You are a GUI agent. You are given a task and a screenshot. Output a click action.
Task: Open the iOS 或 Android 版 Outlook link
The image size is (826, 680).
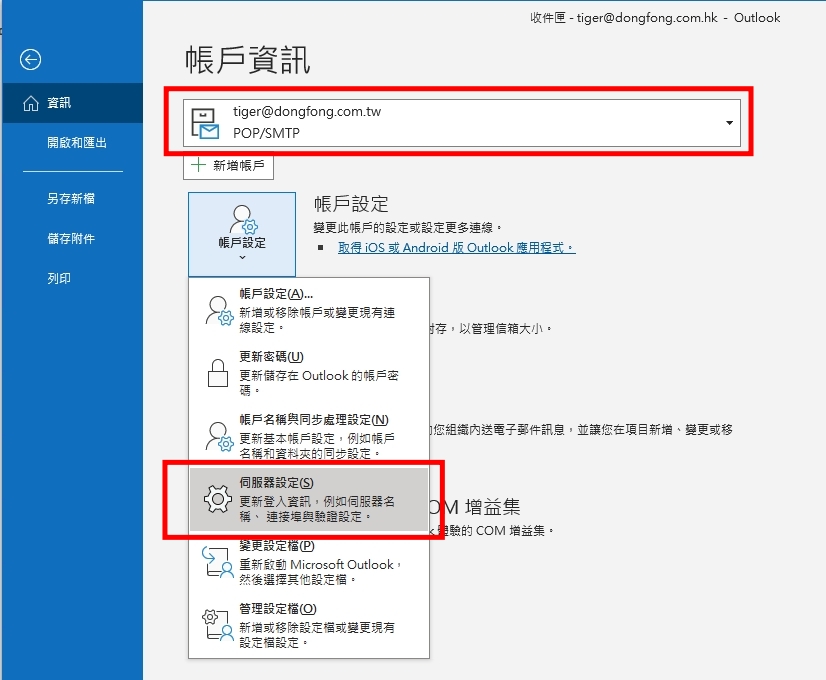pyautogui.click(x=456, y=248)
